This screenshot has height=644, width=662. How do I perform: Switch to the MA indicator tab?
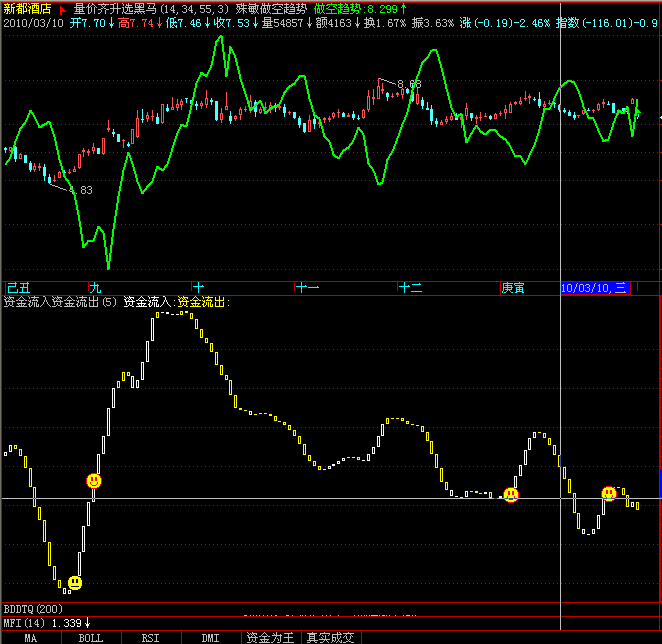click(31, 637)
